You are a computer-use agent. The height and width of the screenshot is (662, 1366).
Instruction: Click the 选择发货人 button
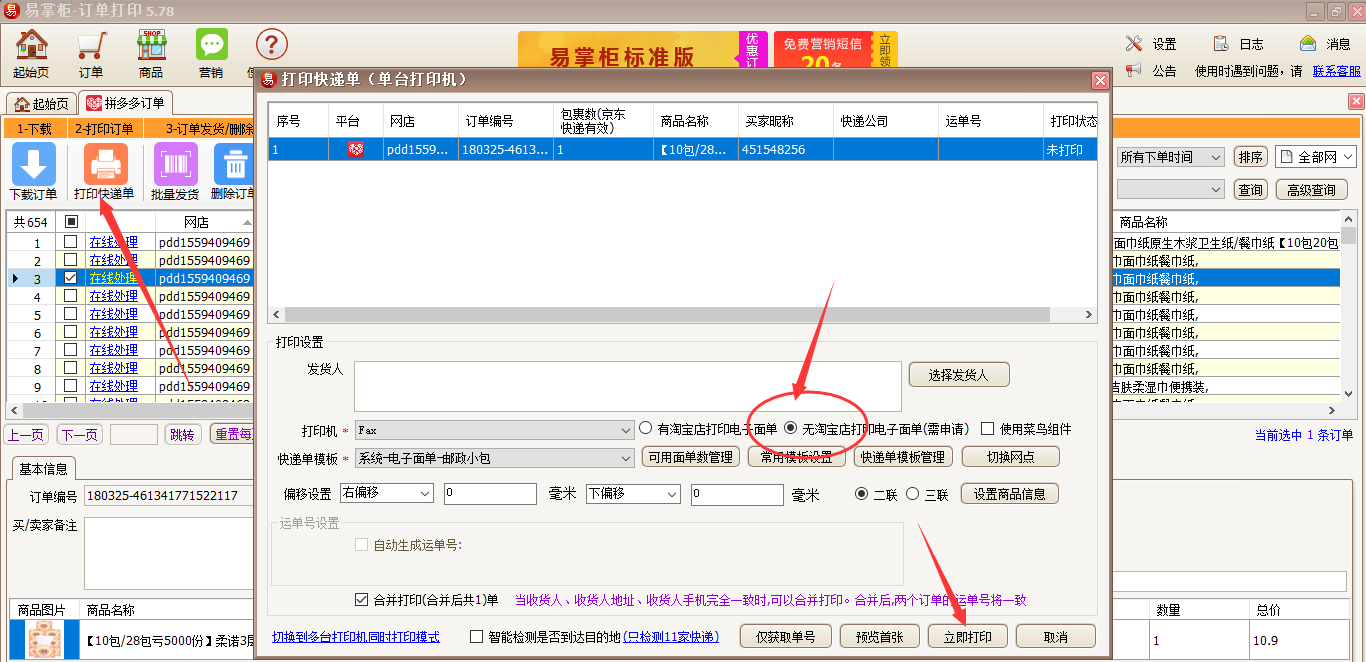(x=959, y=375)
